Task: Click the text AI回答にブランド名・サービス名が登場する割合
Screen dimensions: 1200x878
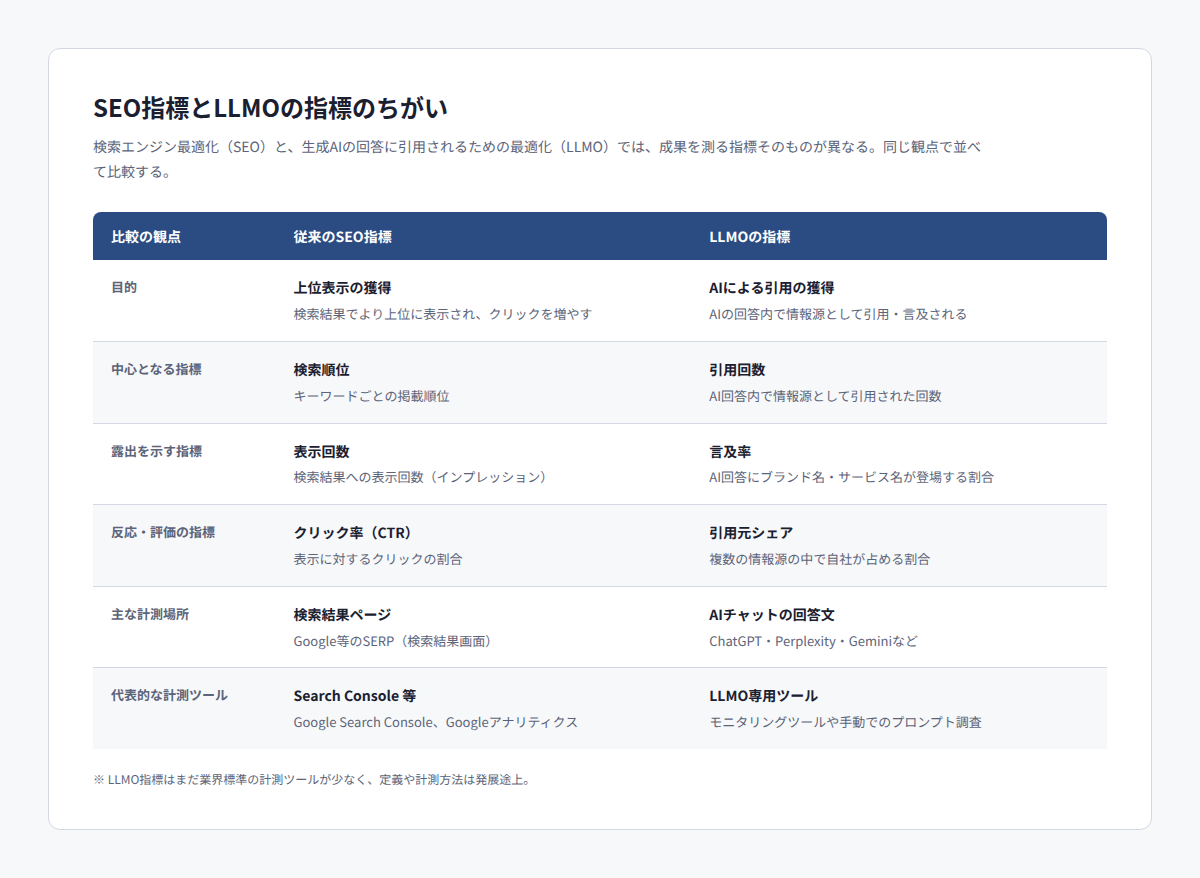Action: [851, 477]
